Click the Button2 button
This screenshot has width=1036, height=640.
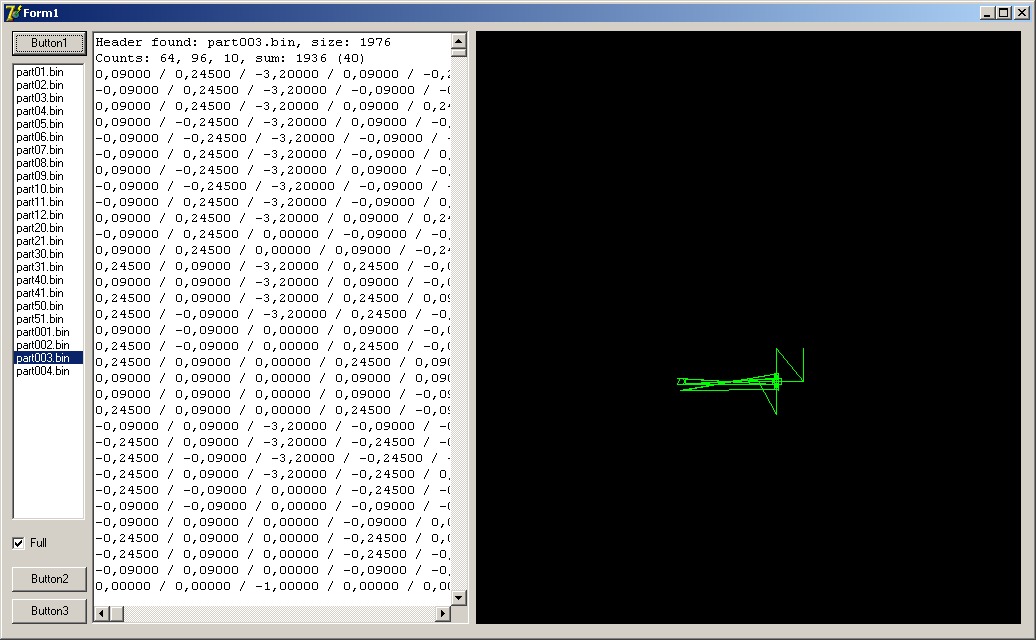pyautogui.click(x=49, y=579)
